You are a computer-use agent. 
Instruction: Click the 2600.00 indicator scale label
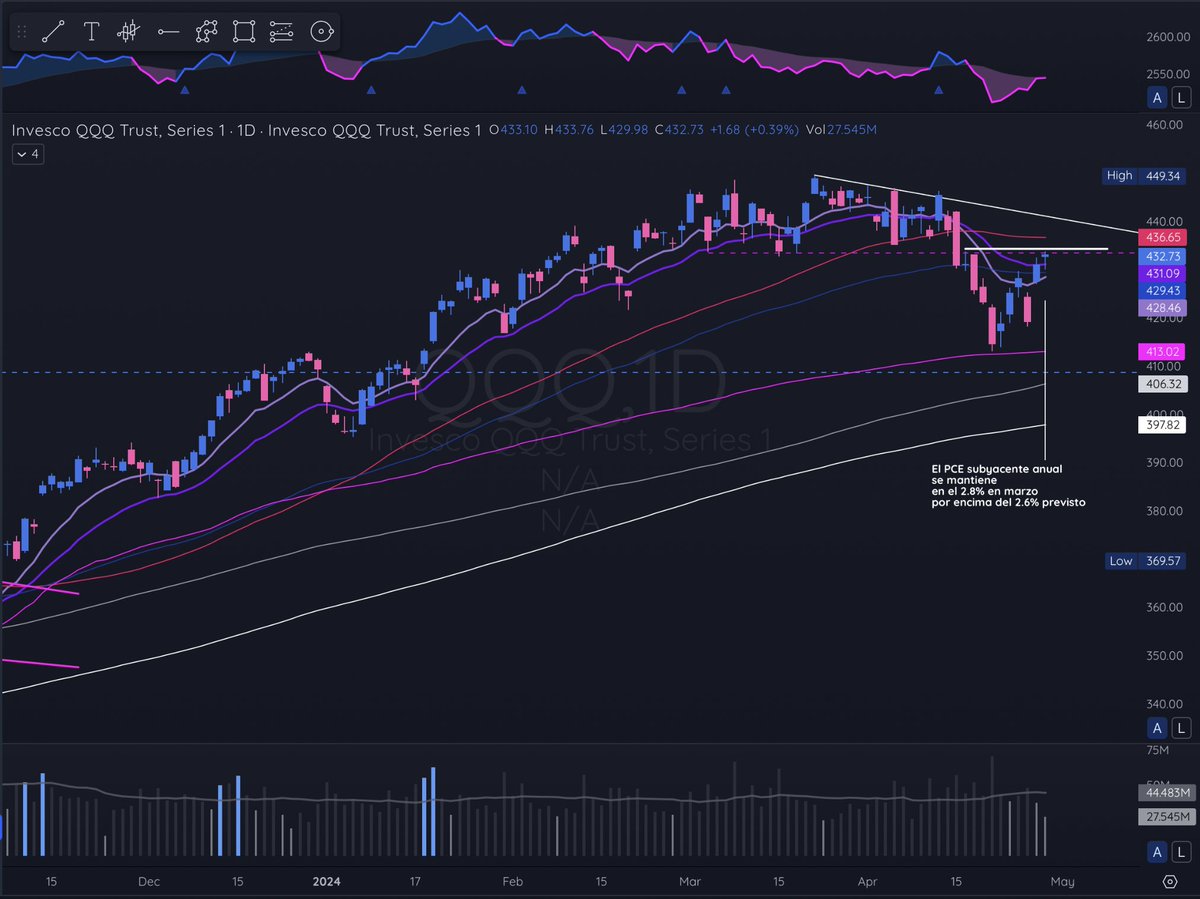pos(1166,37)
